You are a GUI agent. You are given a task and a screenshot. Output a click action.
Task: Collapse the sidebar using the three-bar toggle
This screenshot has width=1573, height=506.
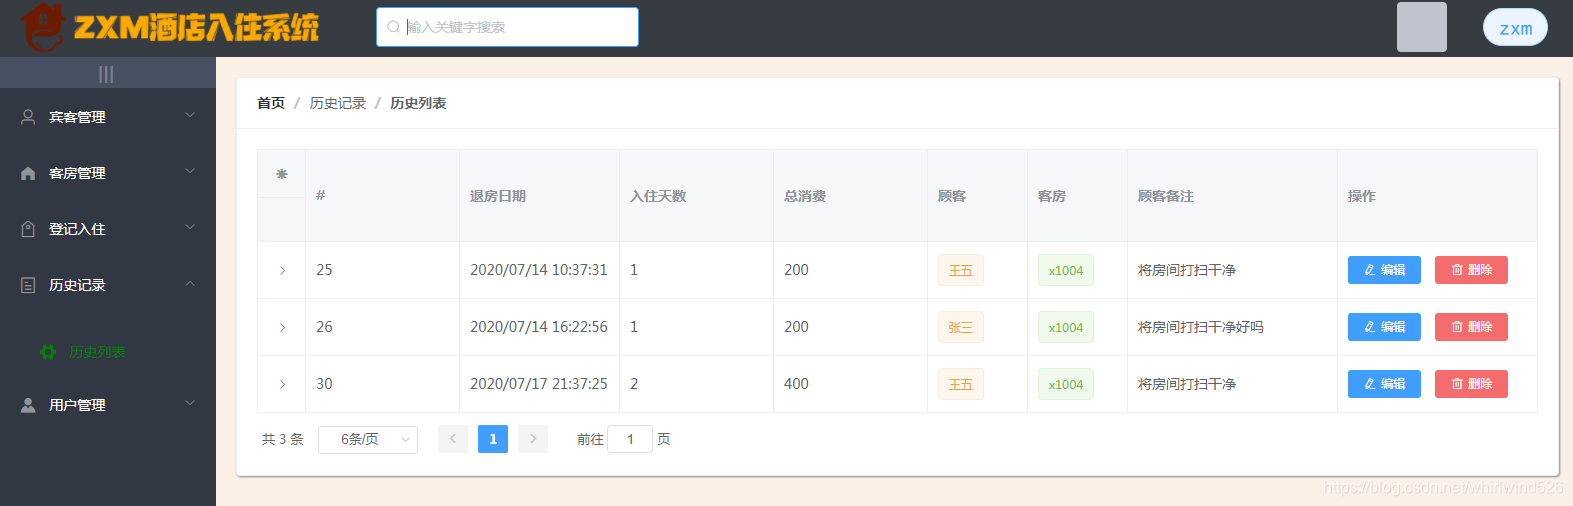pyautogui.click(x=106, y=74)
